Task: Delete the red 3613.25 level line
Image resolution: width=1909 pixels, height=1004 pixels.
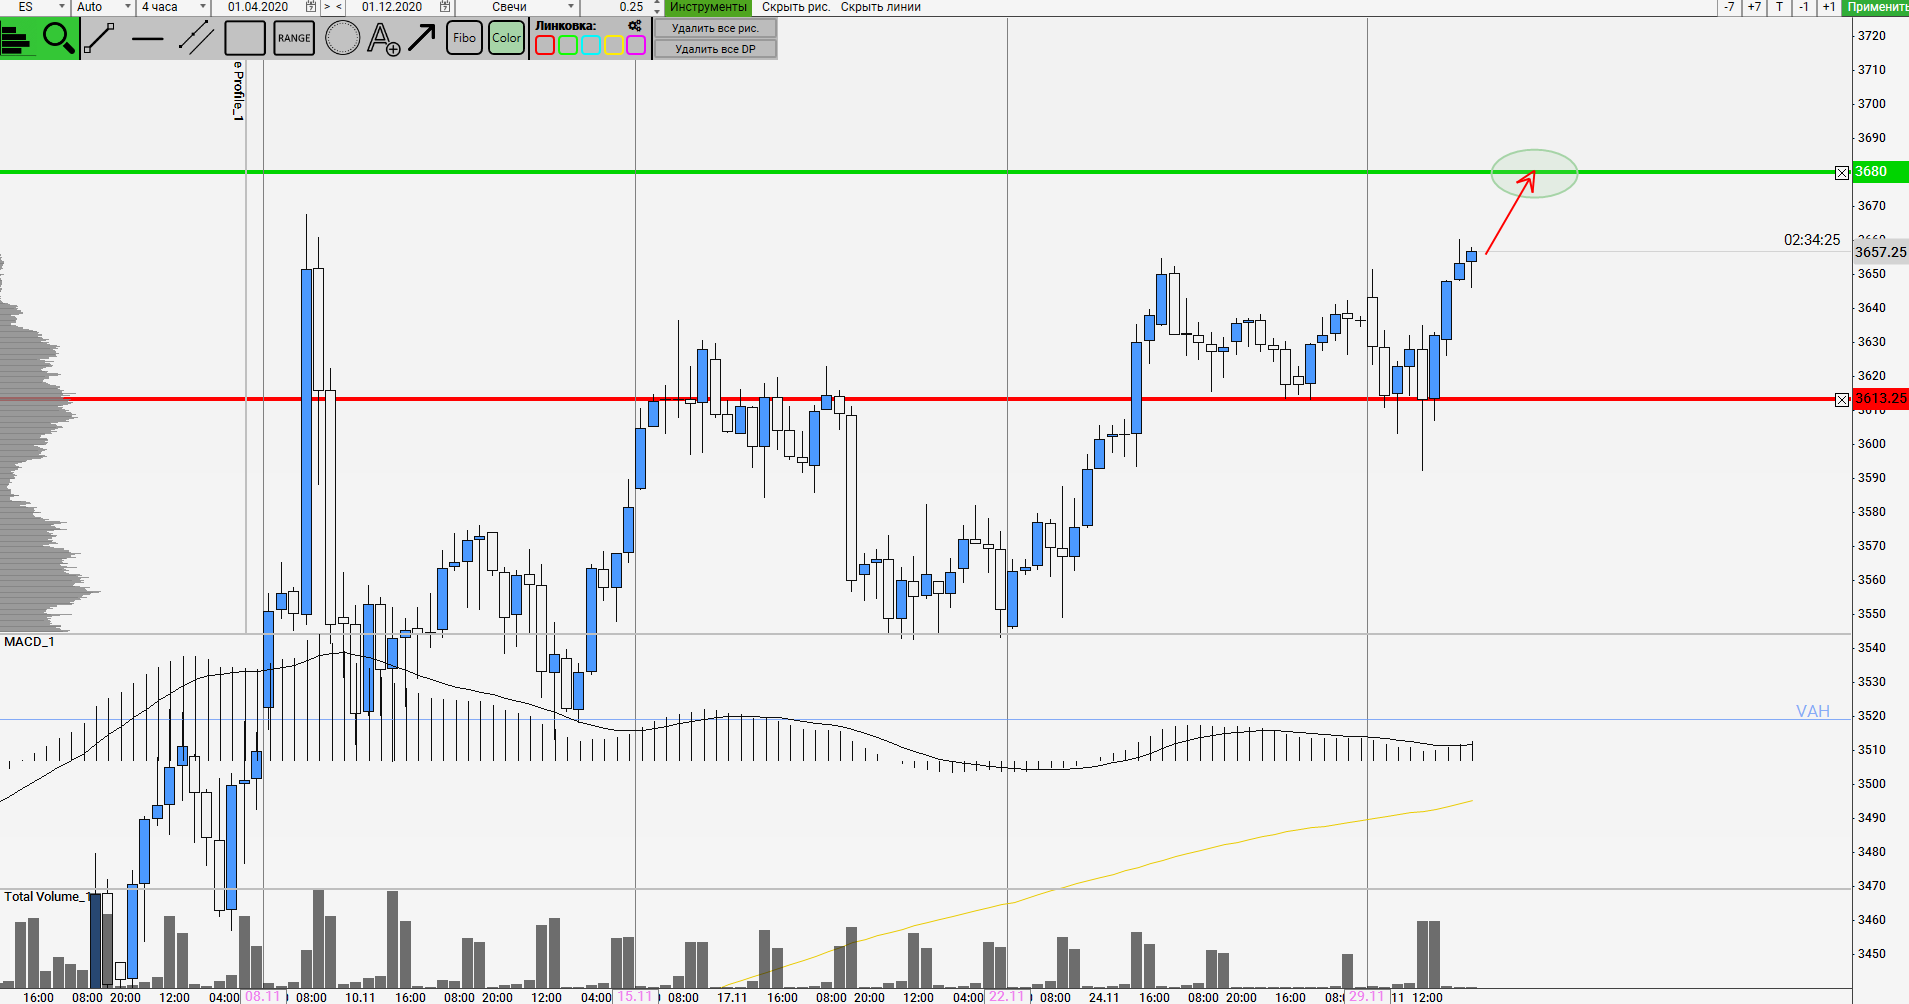Action: [x=1842, y=400]
